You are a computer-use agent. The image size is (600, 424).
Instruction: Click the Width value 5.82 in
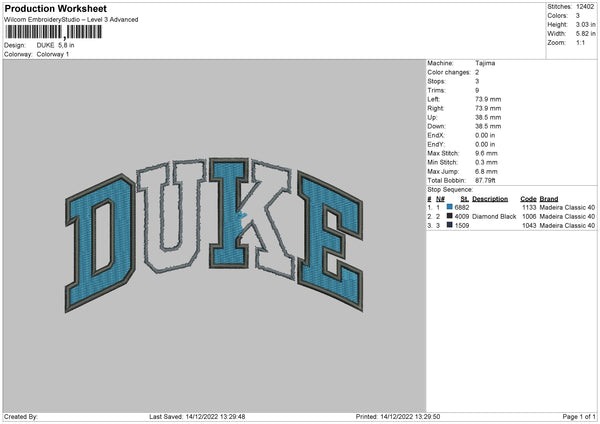coord(585,34)
